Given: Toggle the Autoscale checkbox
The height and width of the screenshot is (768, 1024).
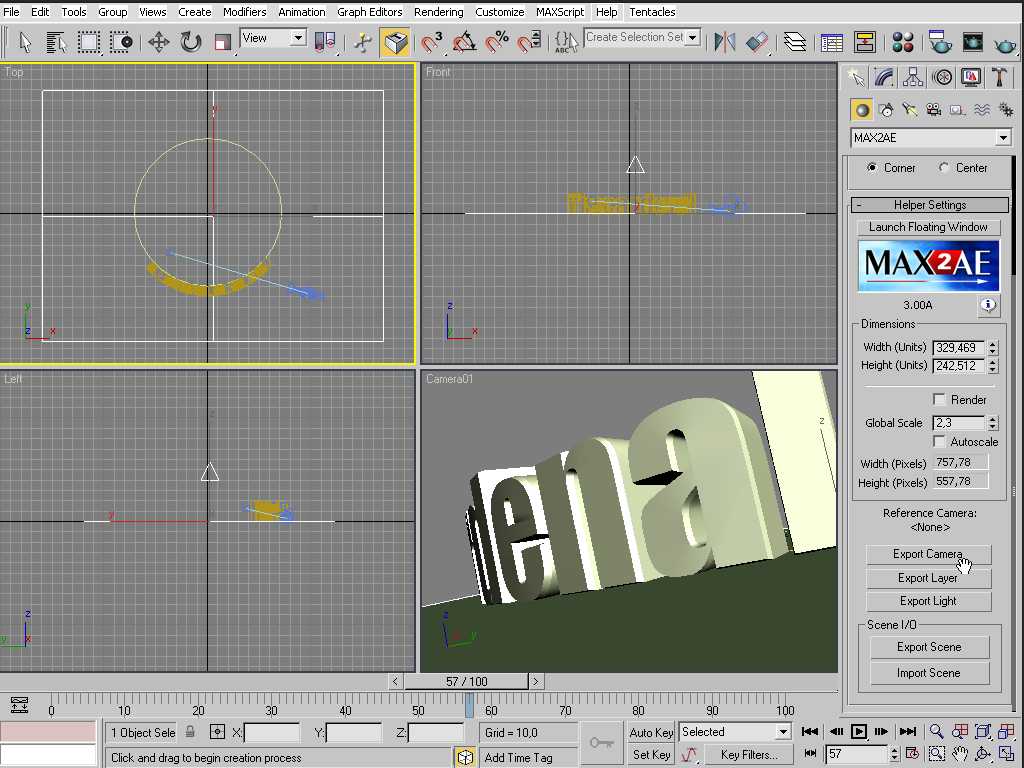Looking at the screenshot, I should click(939, 441).
